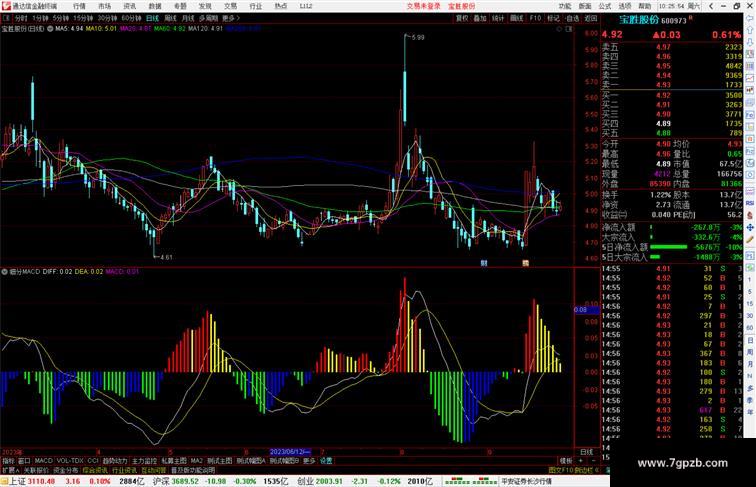Open the 行业 menu
Viewport: 756px width, 487px height.
tap(256, 6)
